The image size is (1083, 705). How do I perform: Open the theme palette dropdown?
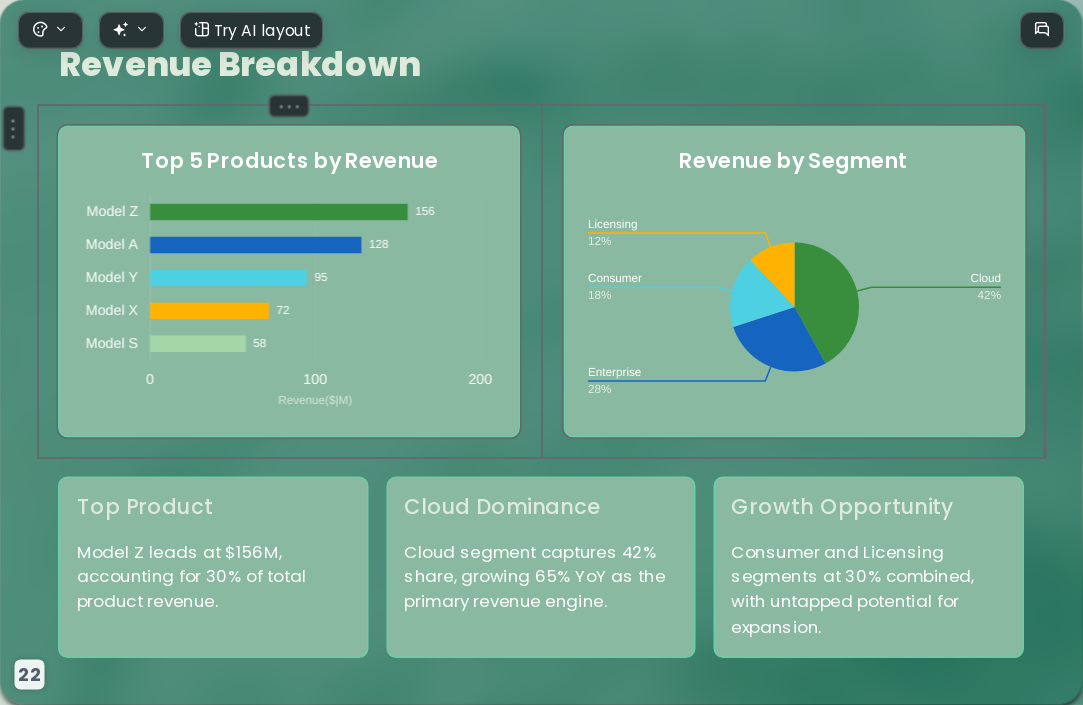[x=50, y=30]
